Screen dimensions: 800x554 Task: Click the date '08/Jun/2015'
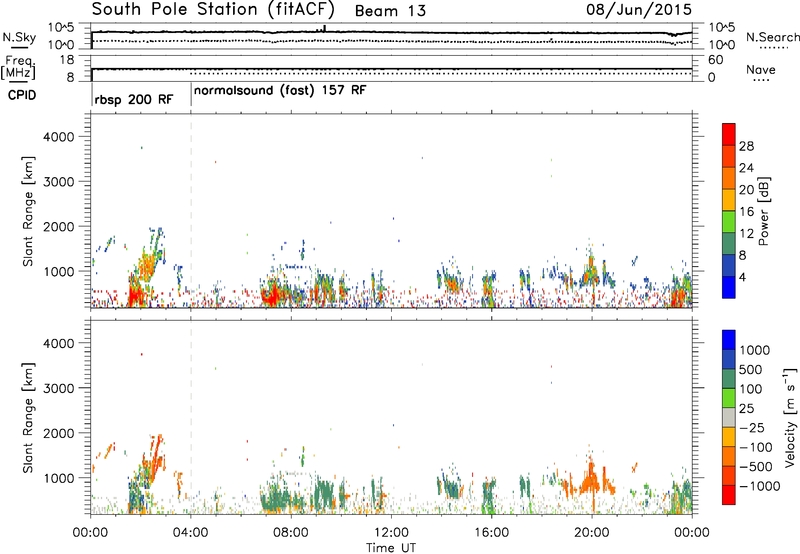point(638,10)
